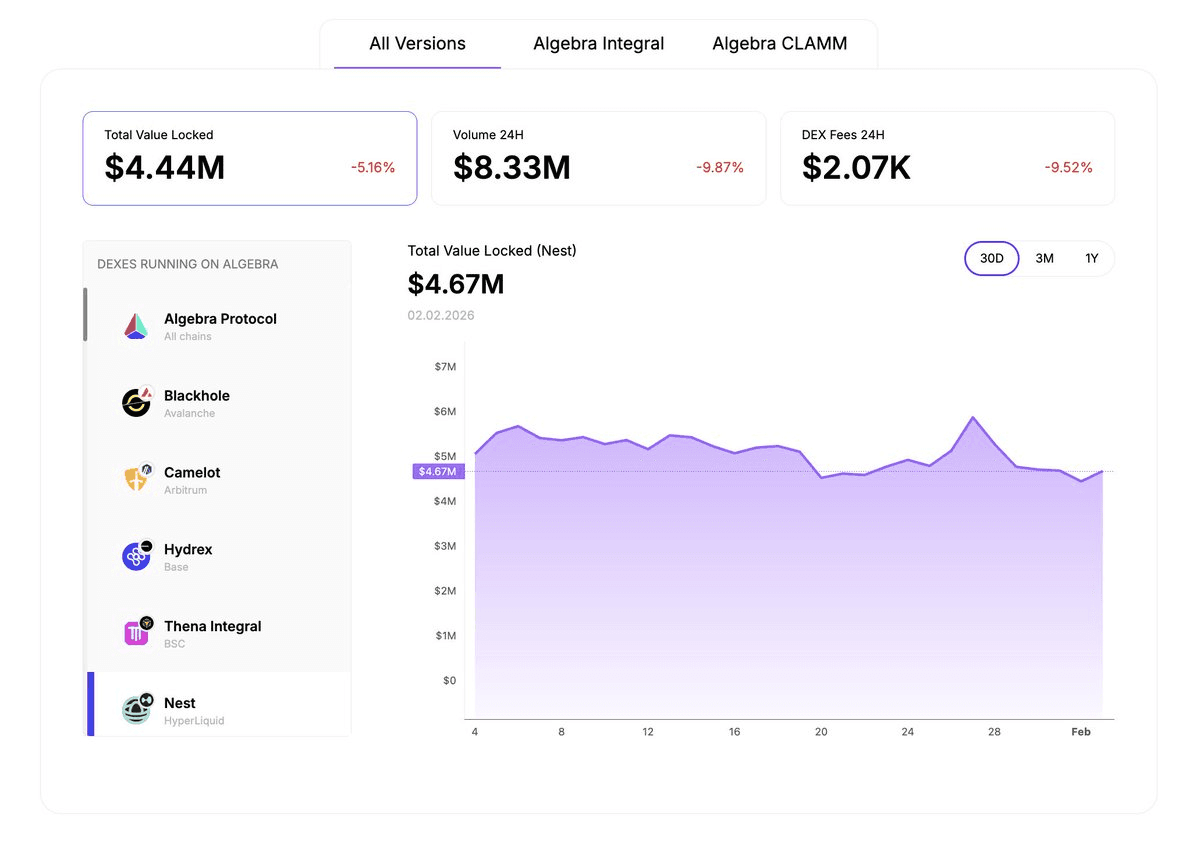Viewport: 1200px width, 842px height.
Task: Switch to the Algebra CLAMM tab
Action: coord(779,44)
